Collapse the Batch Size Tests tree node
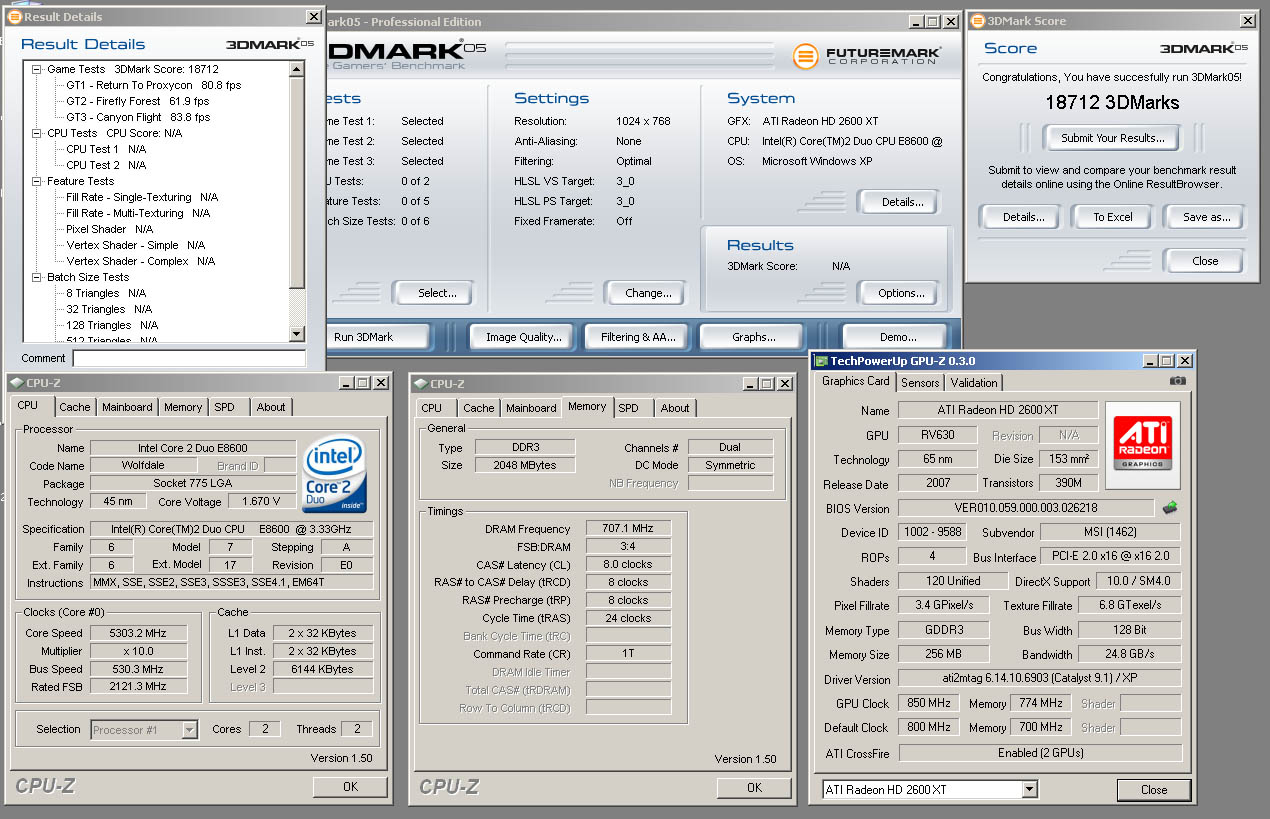 (37, 277)
